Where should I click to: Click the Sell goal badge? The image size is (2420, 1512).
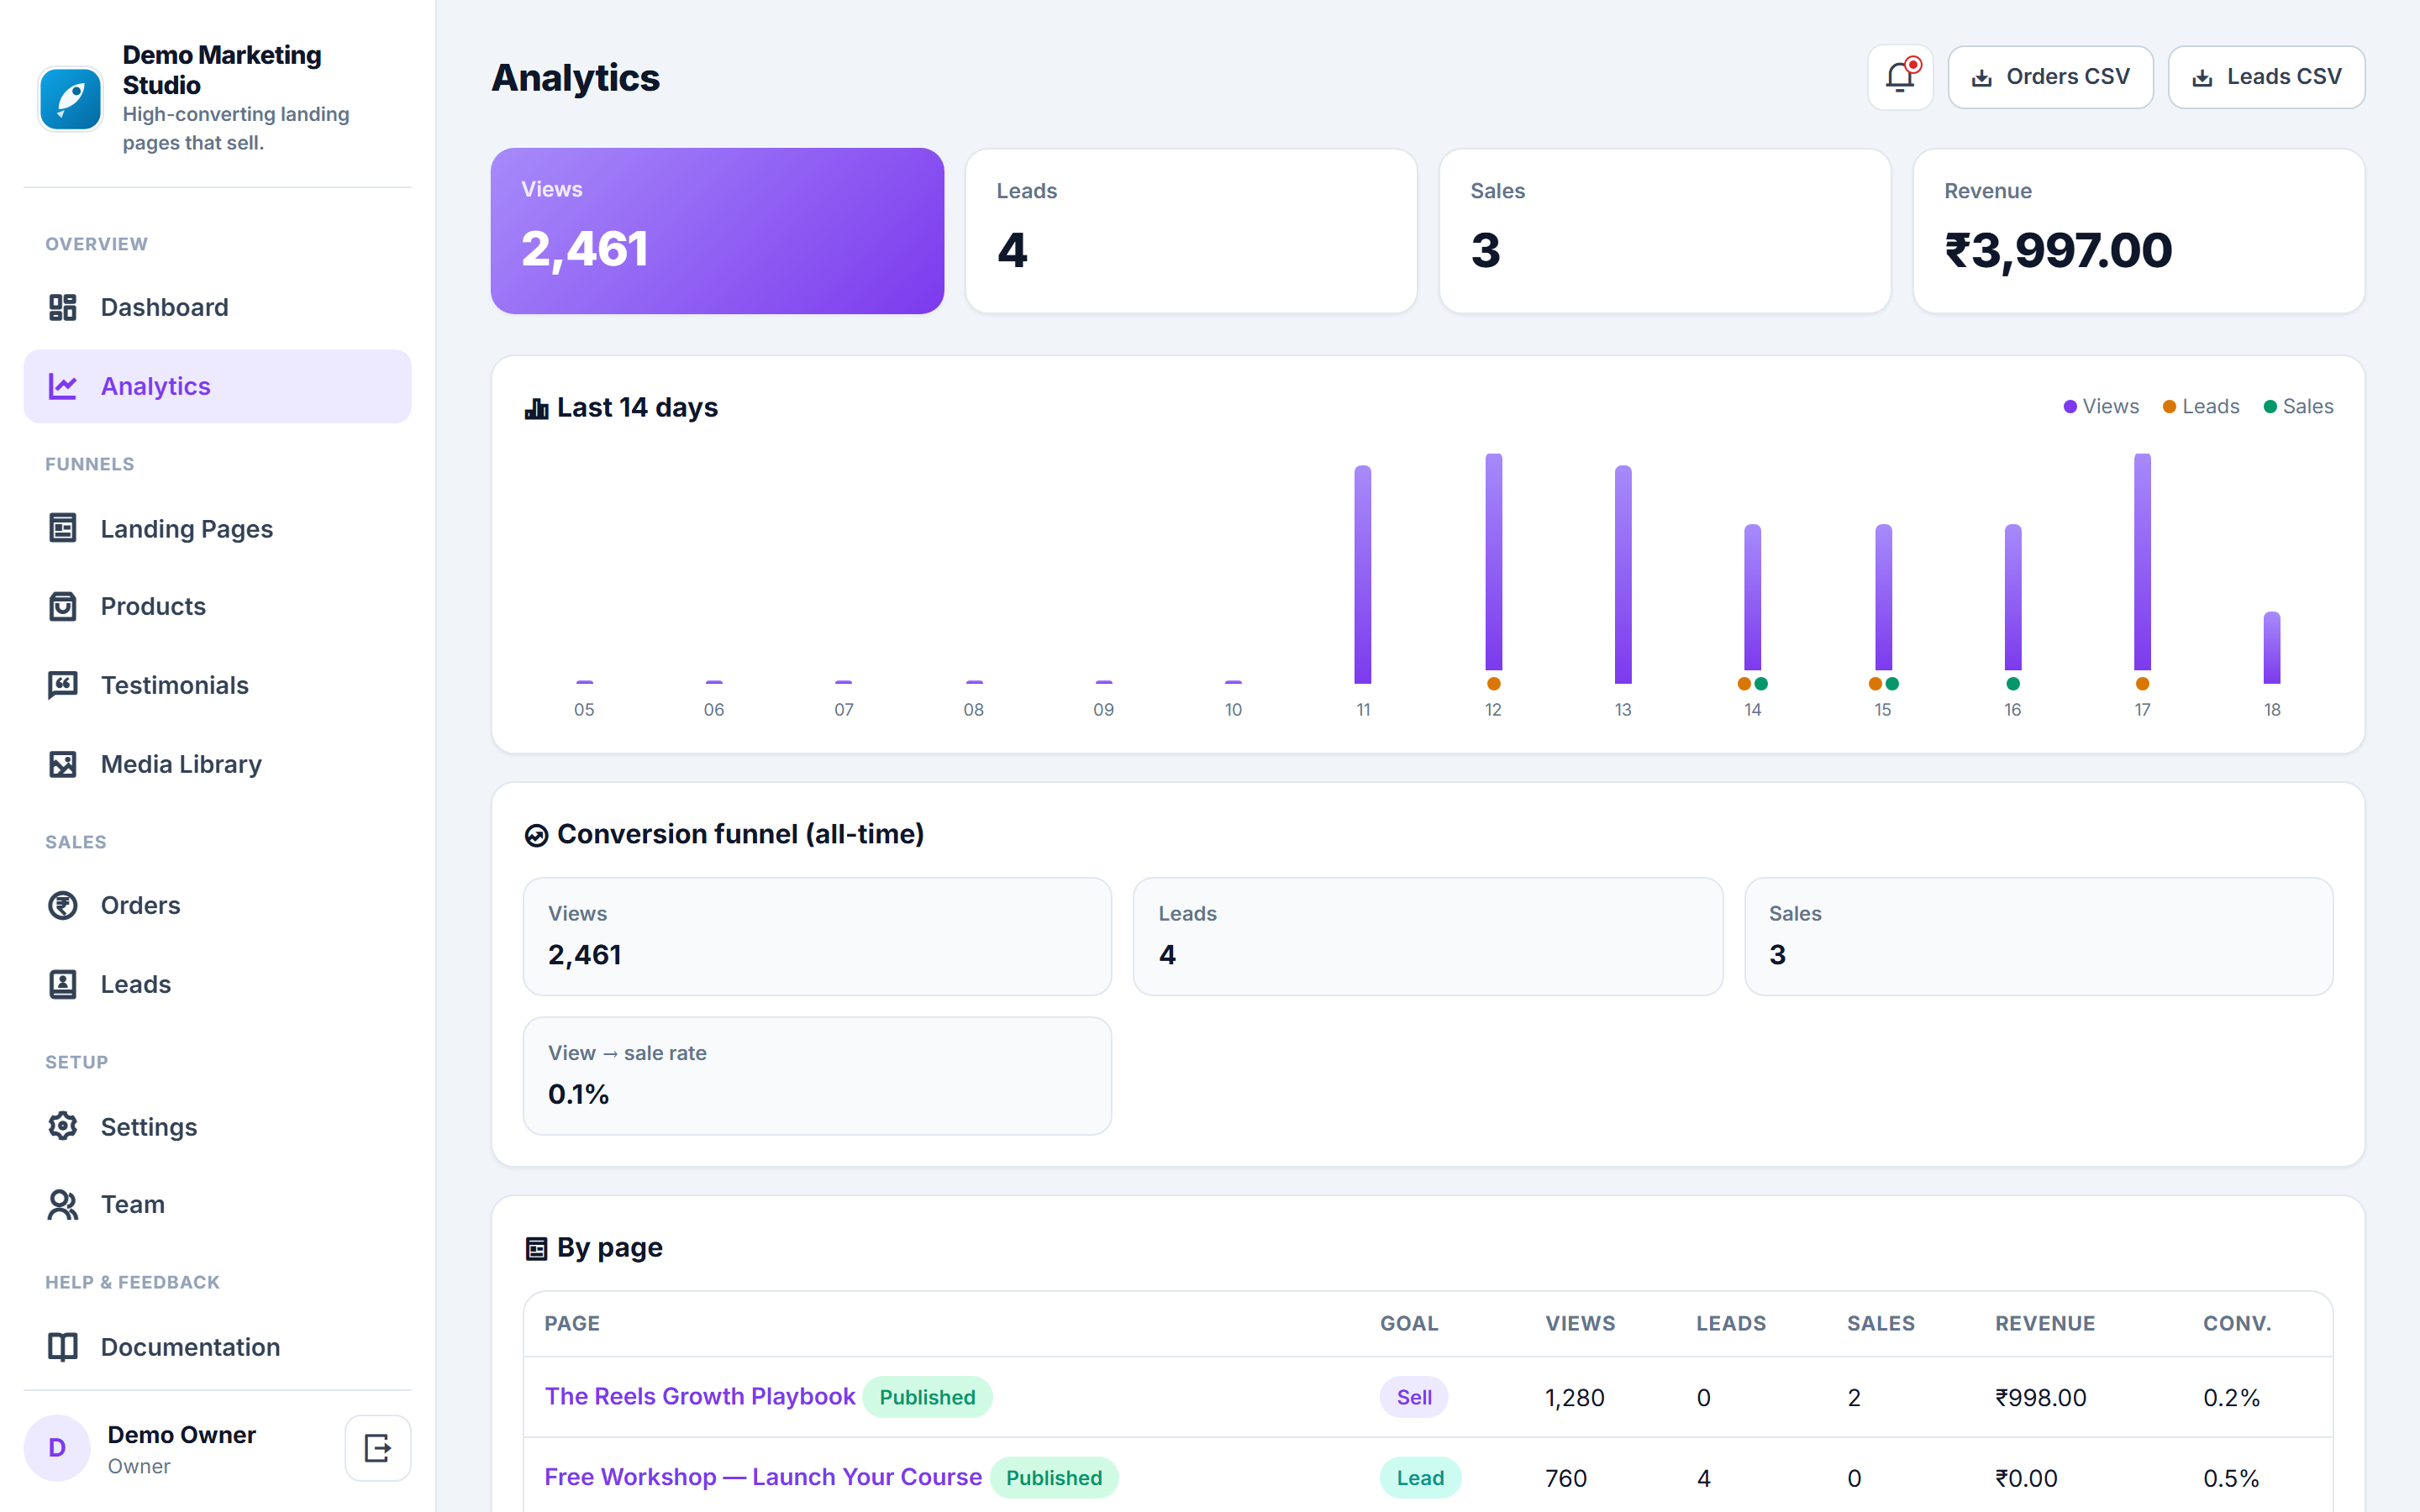[1414, 1397]
